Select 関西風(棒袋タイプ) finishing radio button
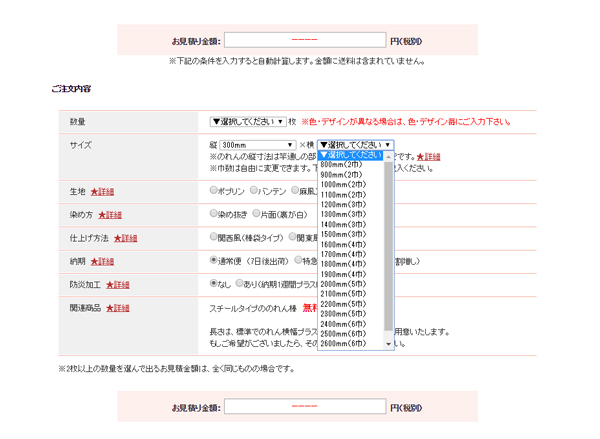The height and width of the screenshot is (439, 600). (213, 237)
